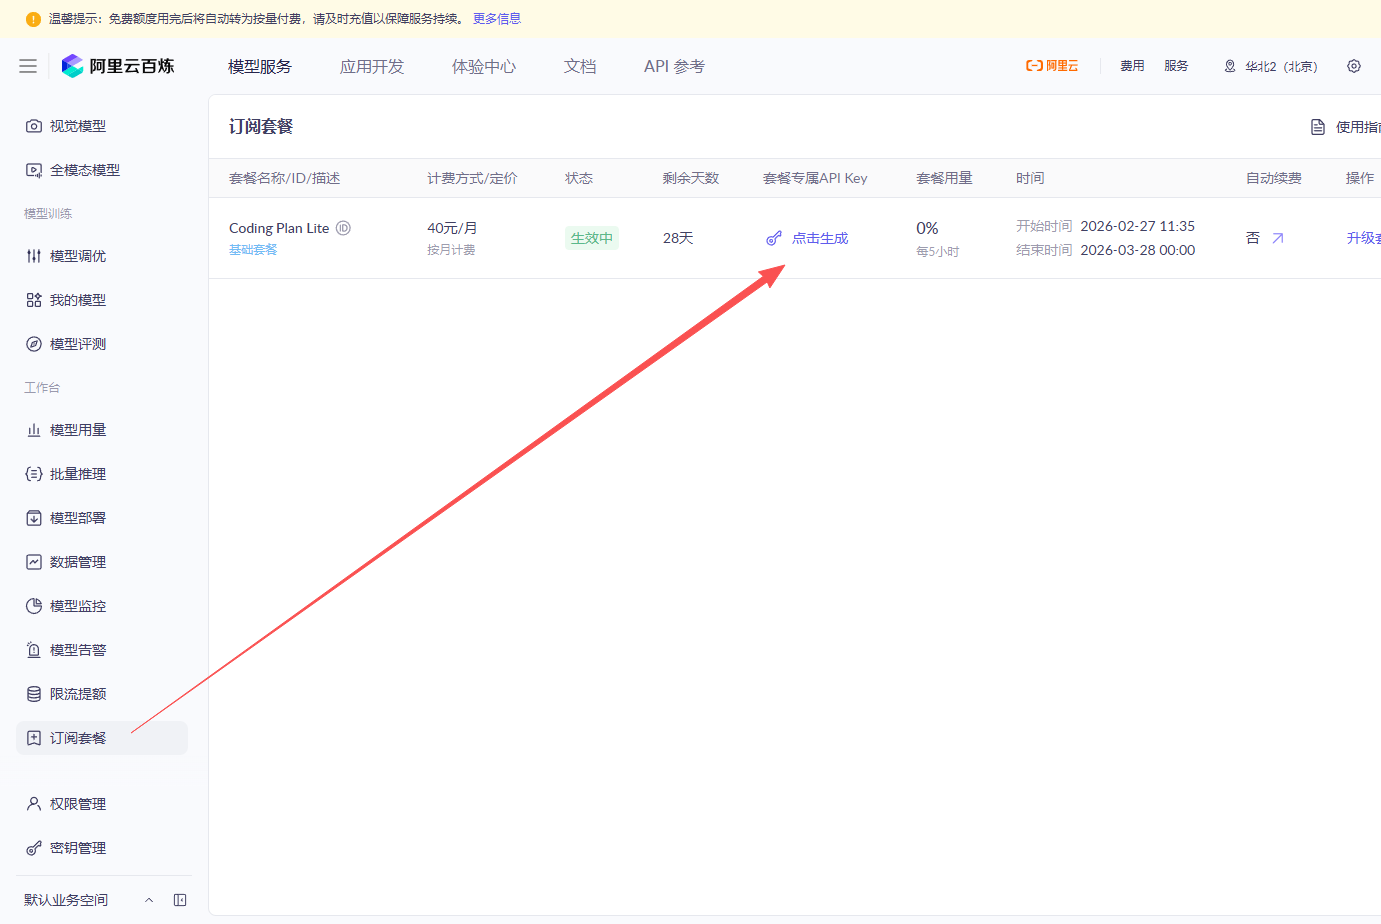
Task: Switch to the 应用开发 tab
Action: coord(372,66)
